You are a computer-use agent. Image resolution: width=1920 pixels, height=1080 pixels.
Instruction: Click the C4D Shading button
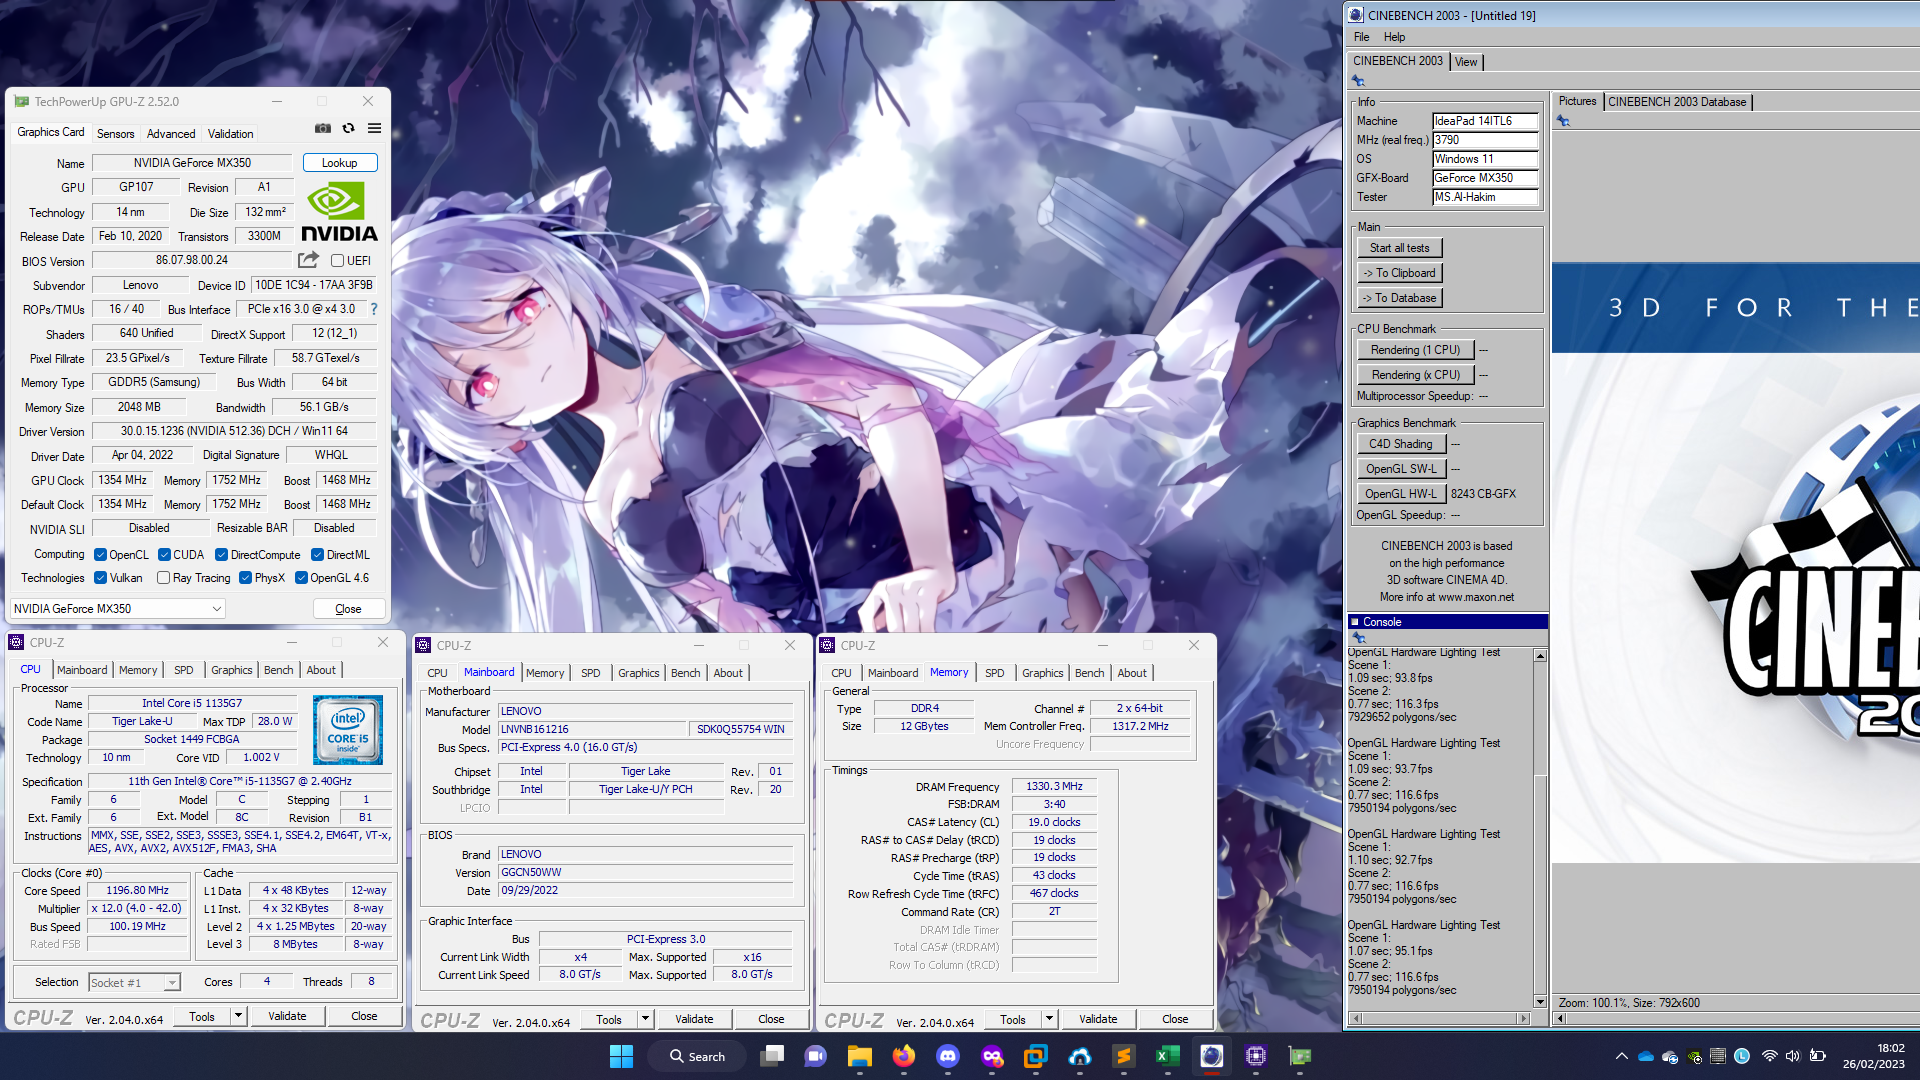(1401, 444)
